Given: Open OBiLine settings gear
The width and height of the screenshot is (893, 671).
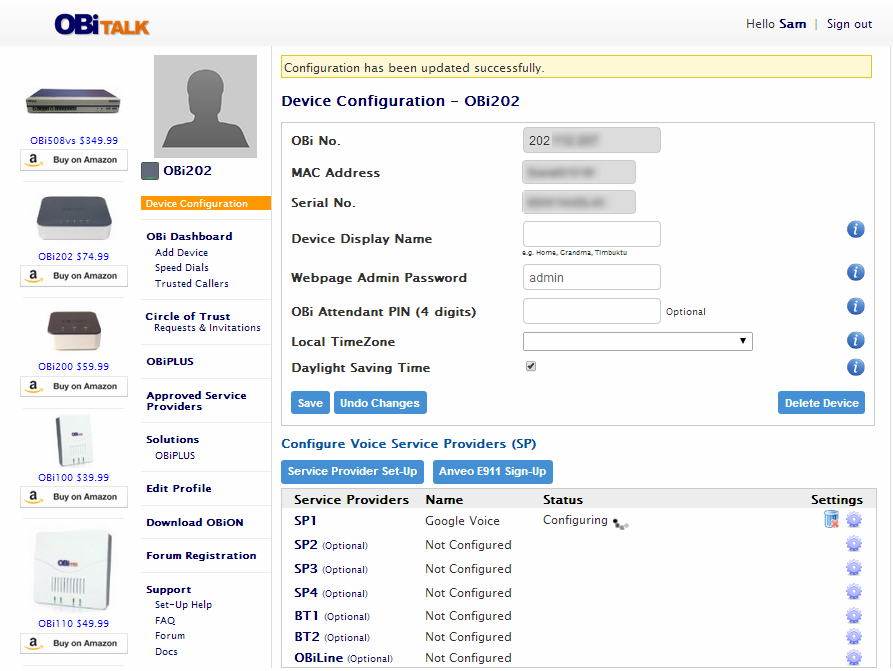Looking at the screenshot, I should click(x=854, y=657).
